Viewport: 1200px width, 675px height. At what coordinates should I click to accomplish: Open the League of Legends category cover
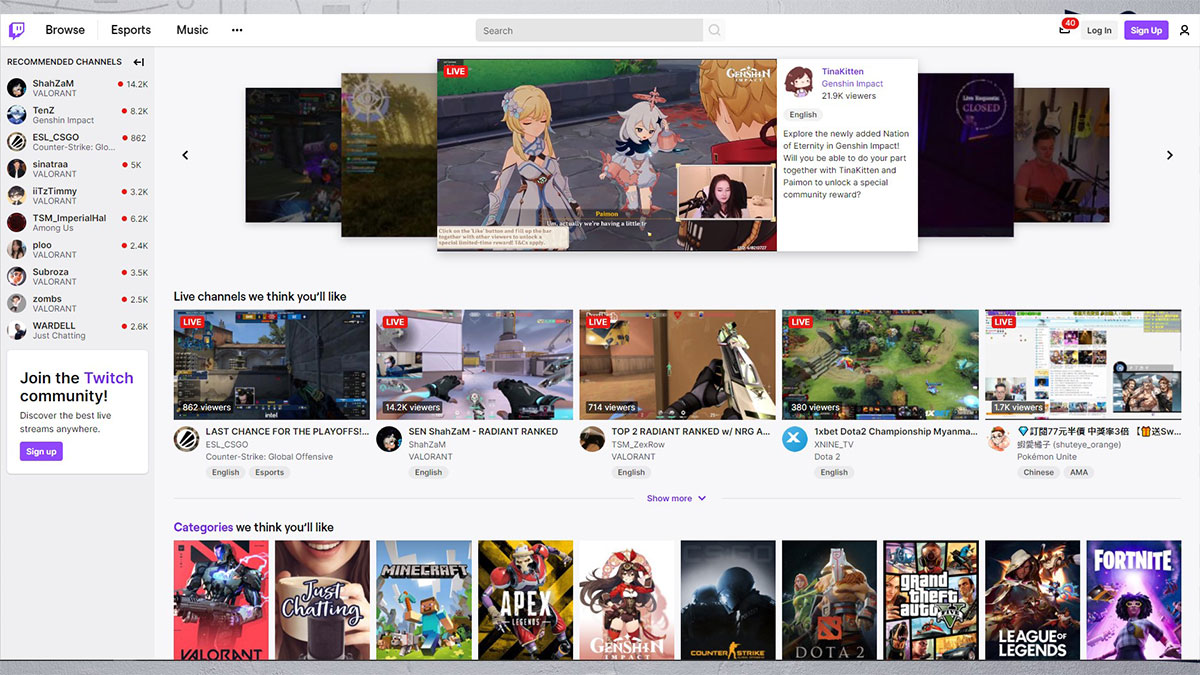[x=1033, y=600]
